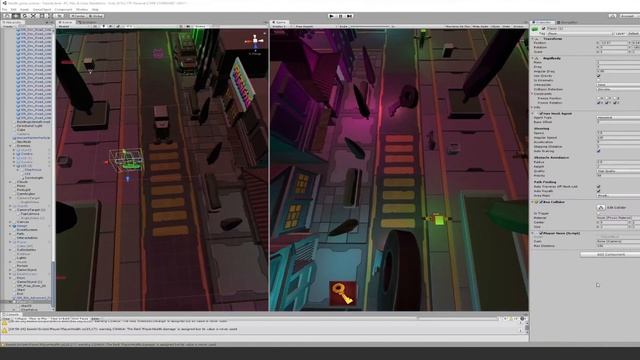Toggle Freeze Position X checkbox
The width and height of the screenshot is (640, 360).
pos(599,98)
